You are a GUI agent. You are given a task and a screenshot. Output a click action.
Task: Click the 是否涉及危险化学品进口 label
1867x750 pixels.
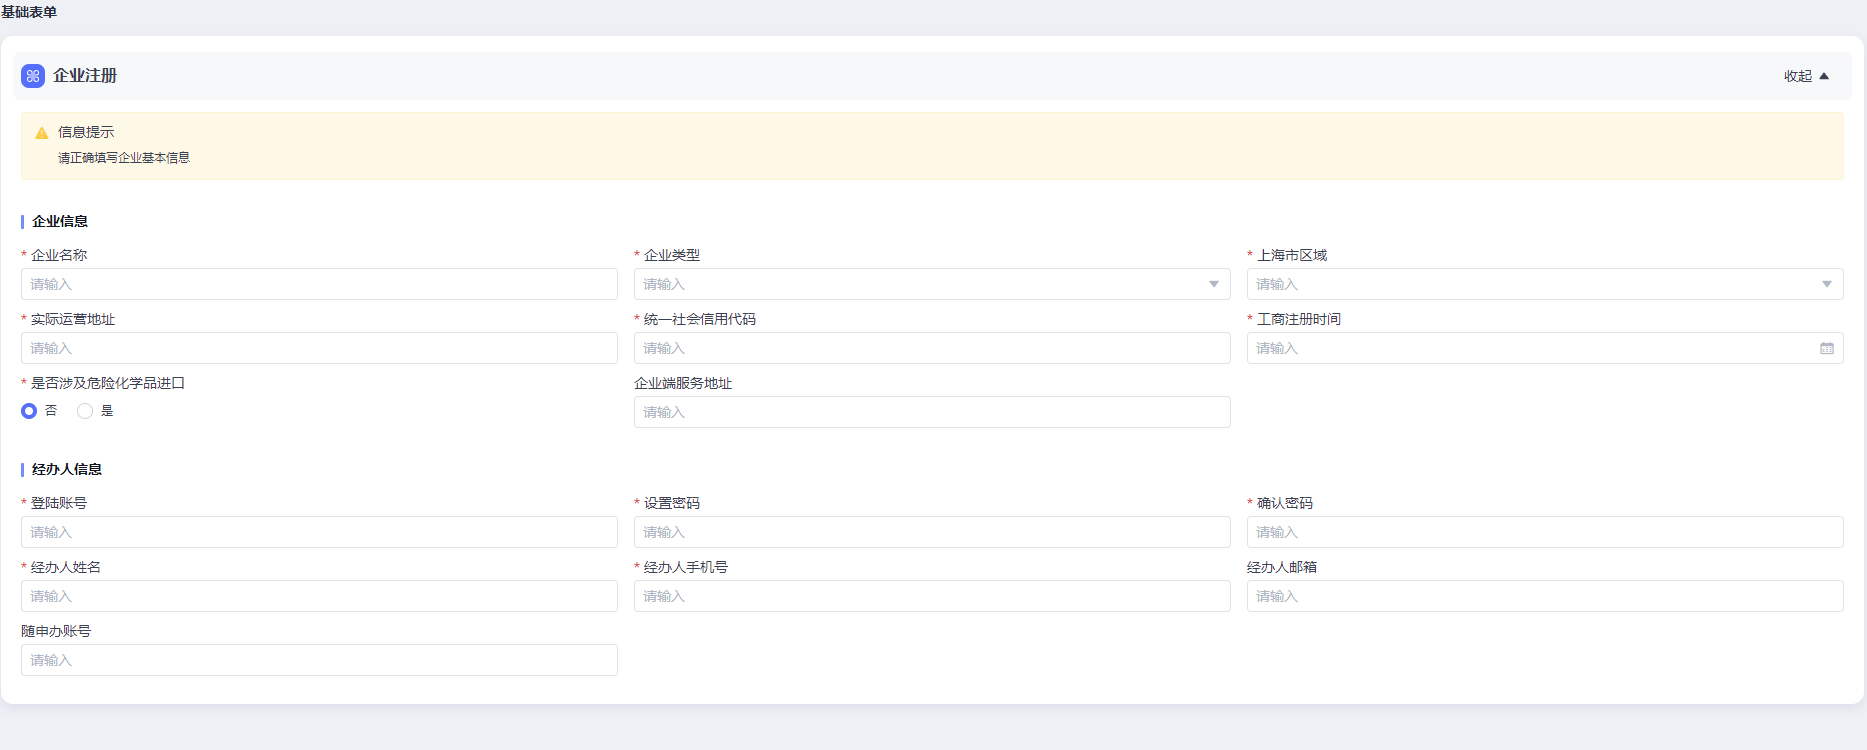pos(108,383)
